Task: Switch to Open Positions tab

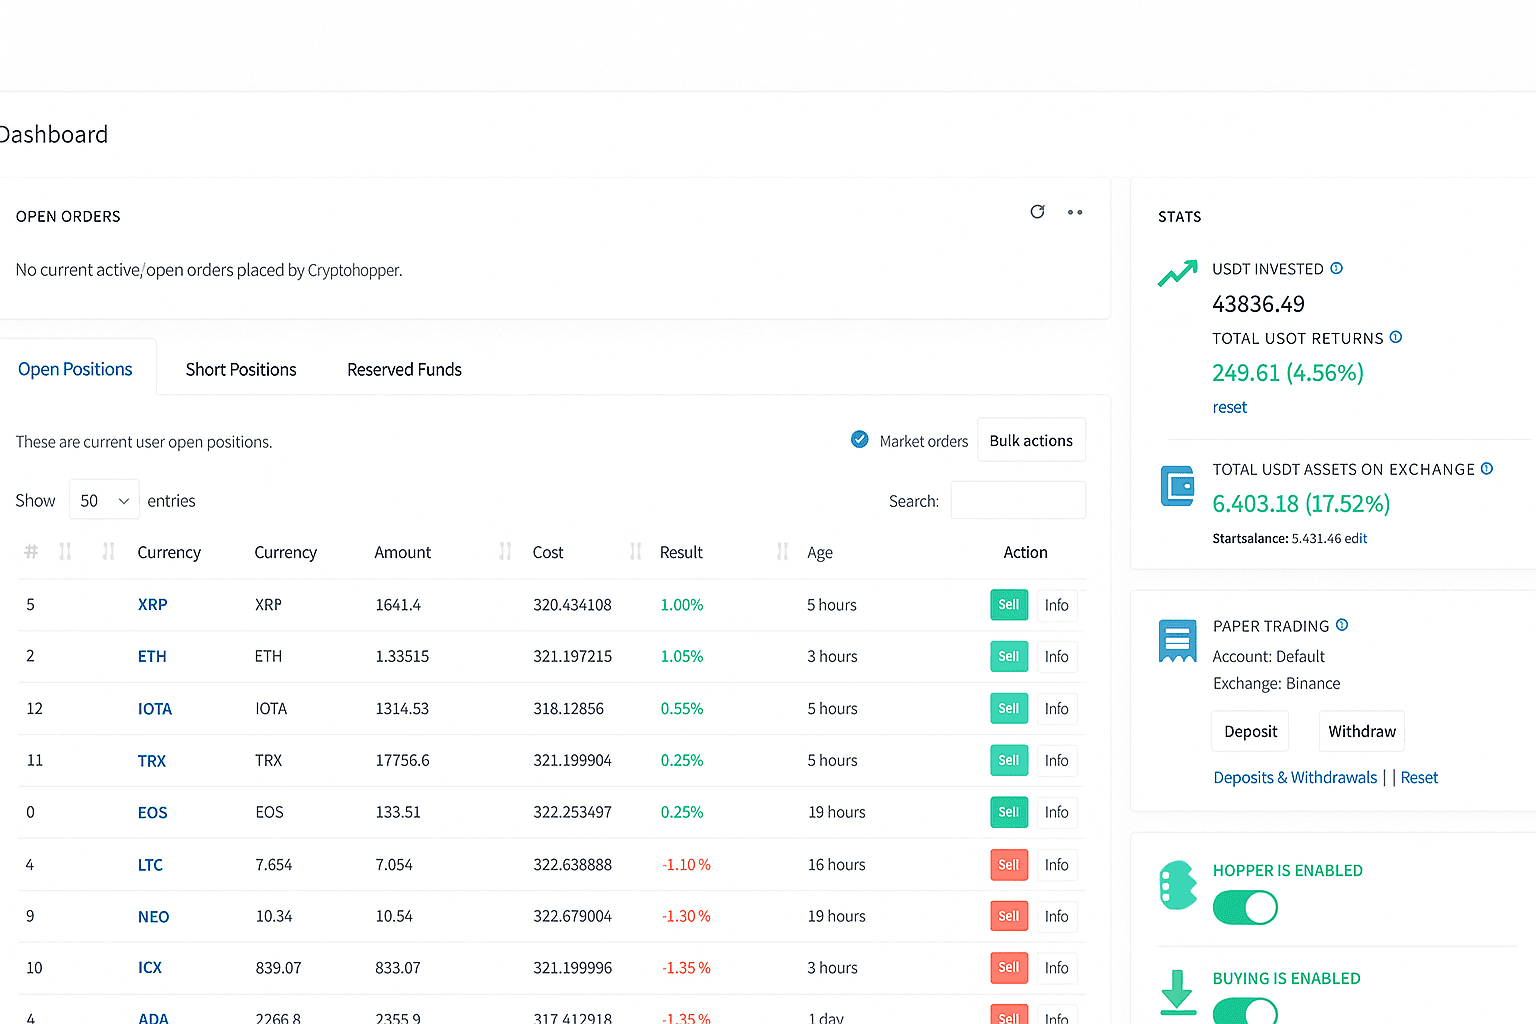Action: click(x=75, y=369)
